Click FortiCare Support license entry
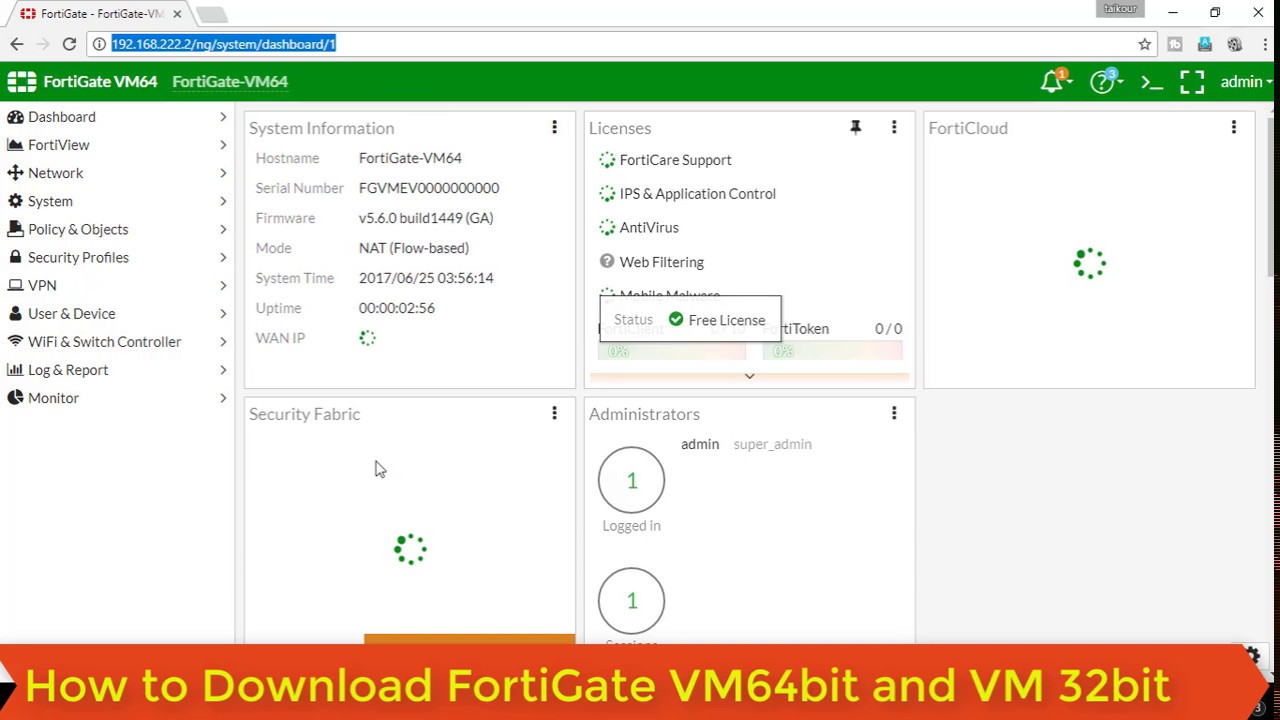The image size is (1280, 720). pyautogui.click(x=665, y=160)
